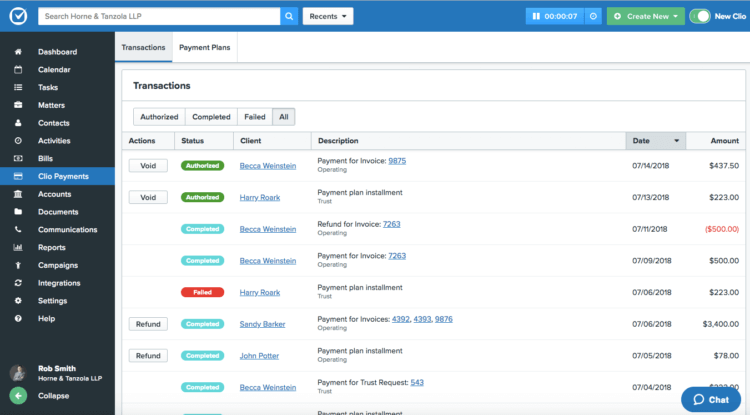Open Harry Roark link in failed row
This screenshot has height=415, width=750.
tap(260, 292)
